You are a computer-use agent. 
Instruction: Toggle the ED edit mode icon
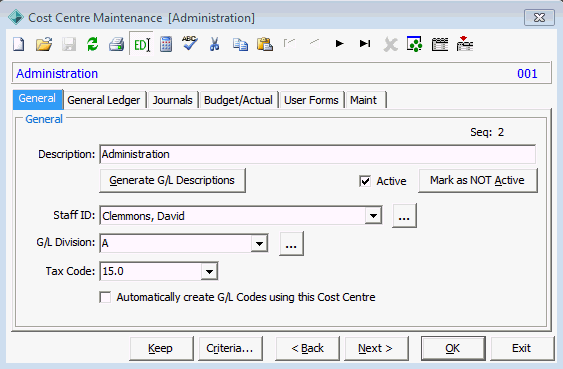[141, 45]
